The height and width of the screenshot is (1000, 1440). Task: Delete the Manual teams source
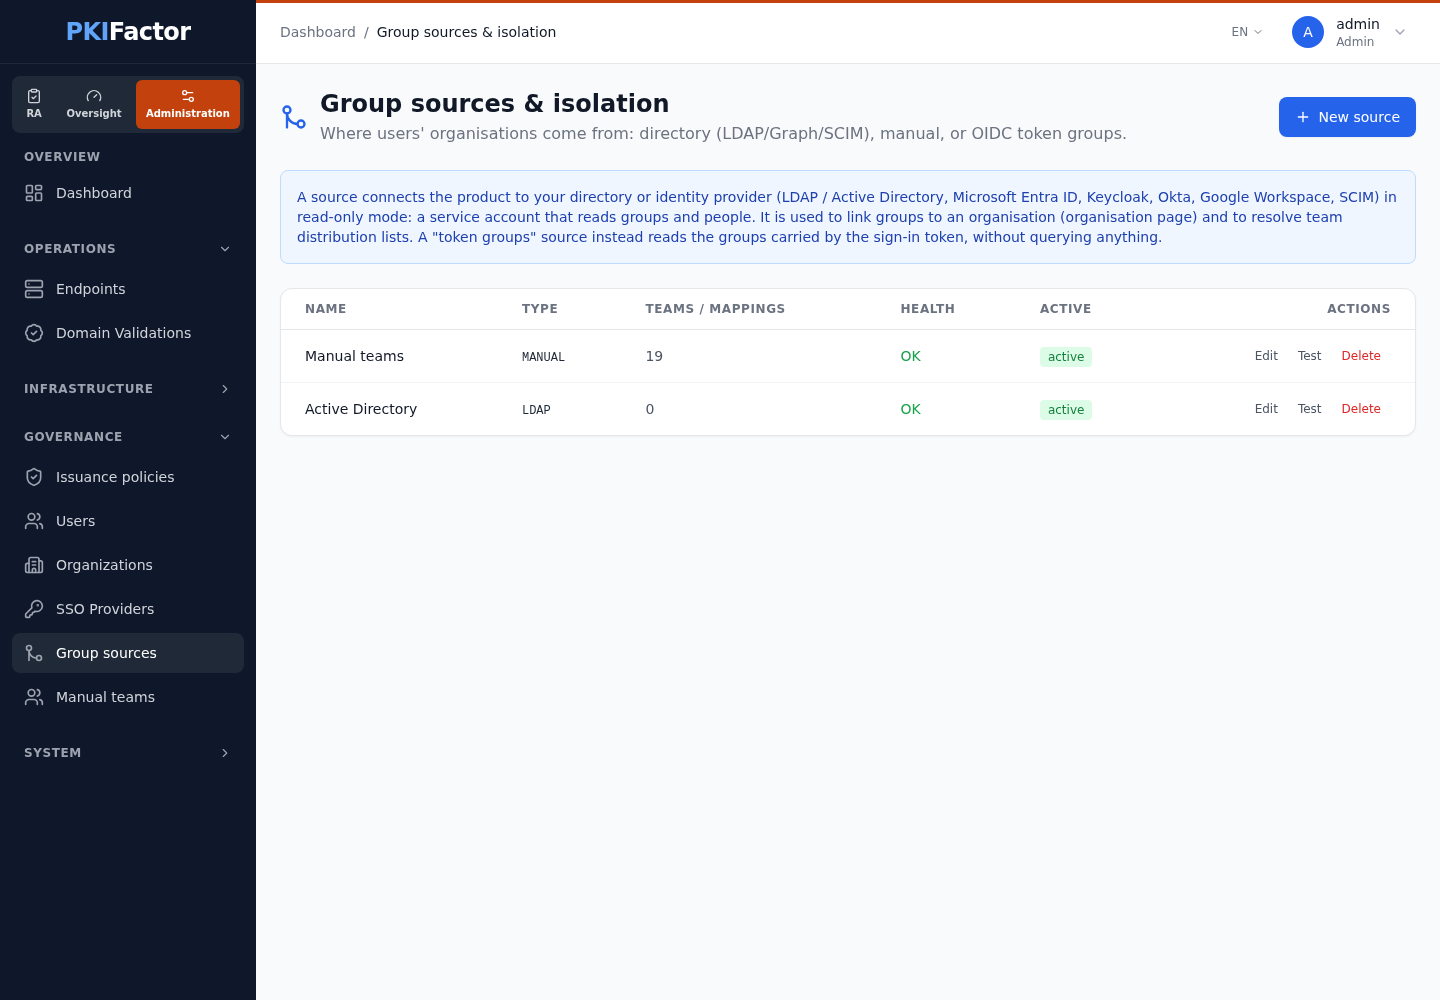[1361, 356]
